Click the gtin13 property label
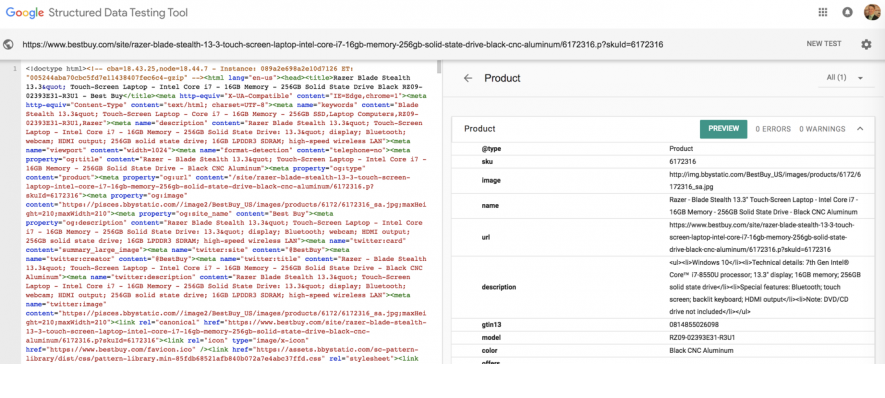Image resolution: width=885 pixels, height=398 pixels. pyautogui.click(x=492, y=325)
